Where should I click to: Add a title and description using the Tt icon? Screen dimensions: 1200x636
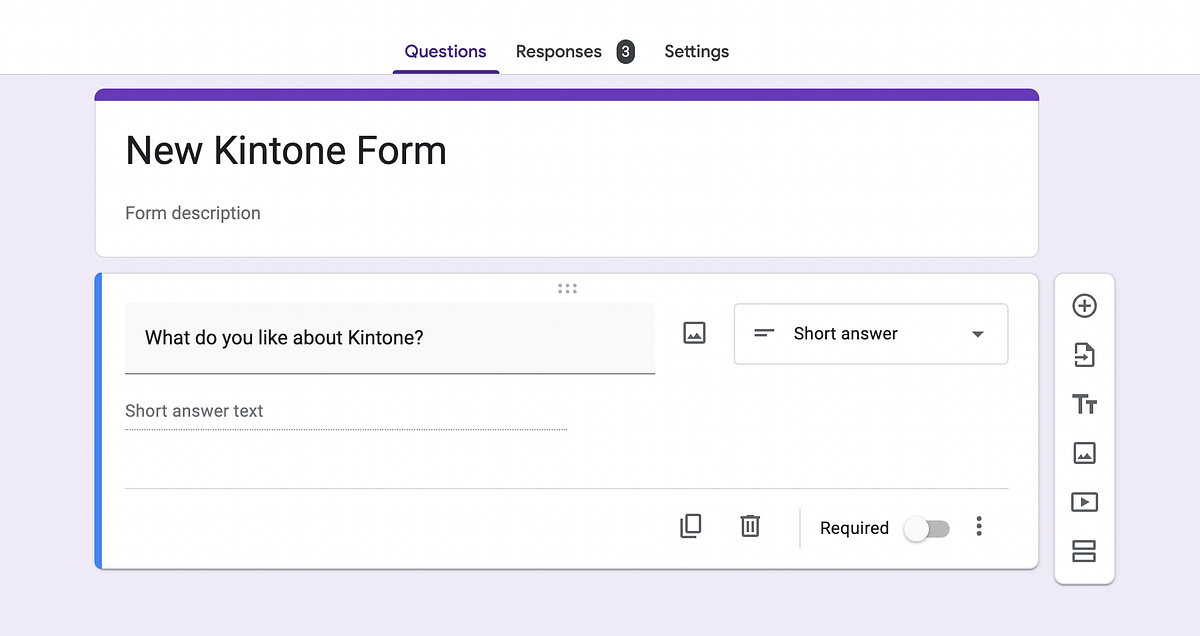click(1085, 404)
